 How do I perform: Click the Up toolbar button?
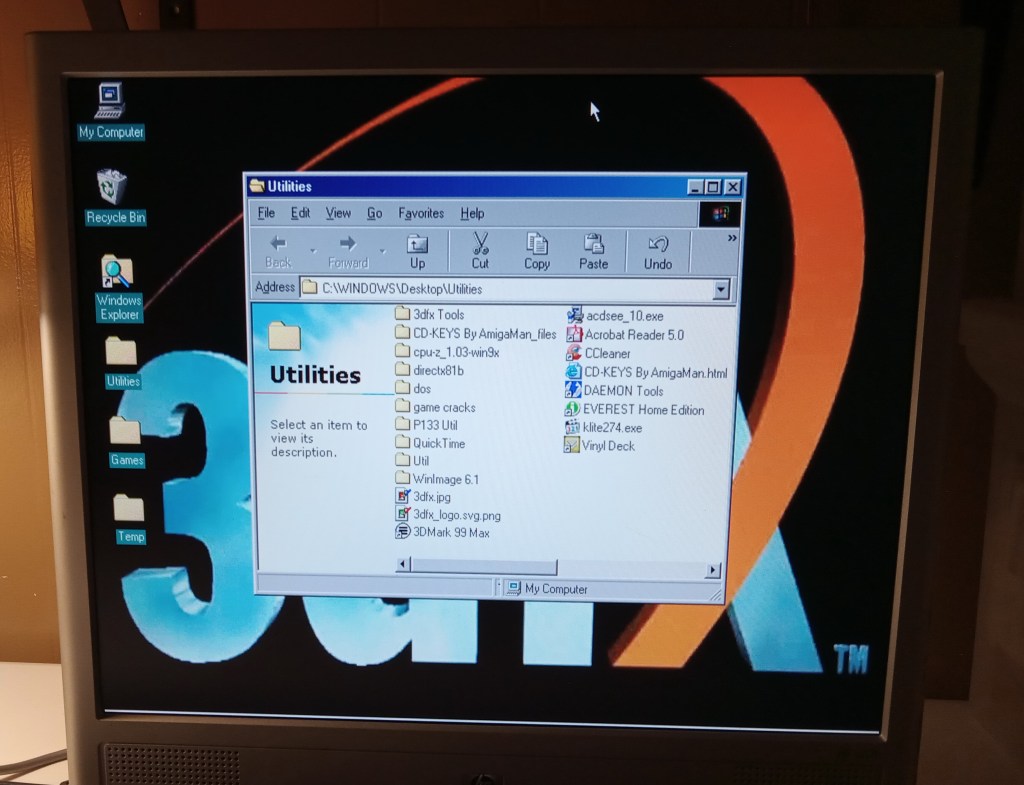(x=417, y=250)
